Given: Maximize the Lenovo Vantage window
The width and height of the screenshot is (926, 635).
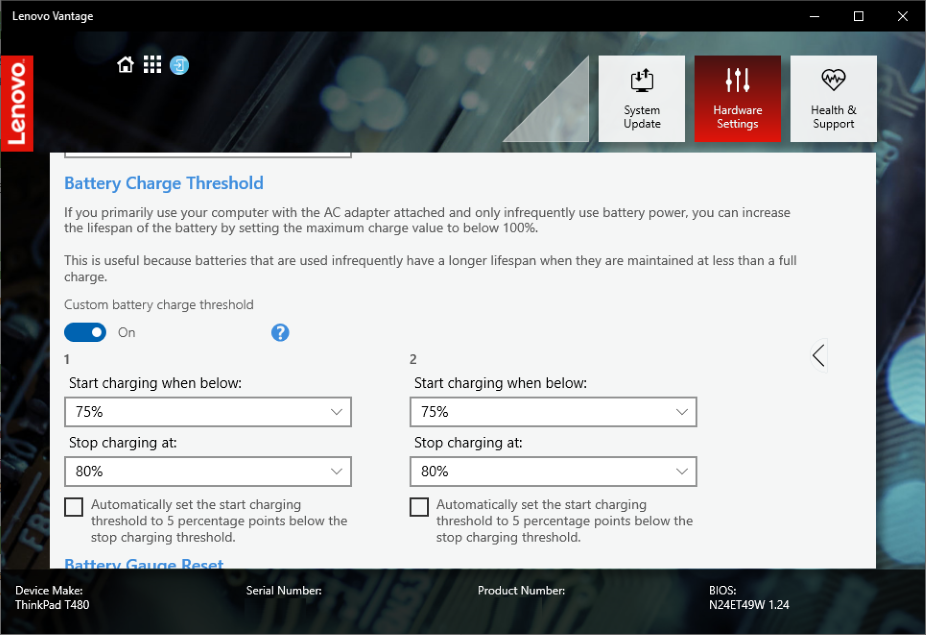Looking at the screenshot, I should (859, 16).
